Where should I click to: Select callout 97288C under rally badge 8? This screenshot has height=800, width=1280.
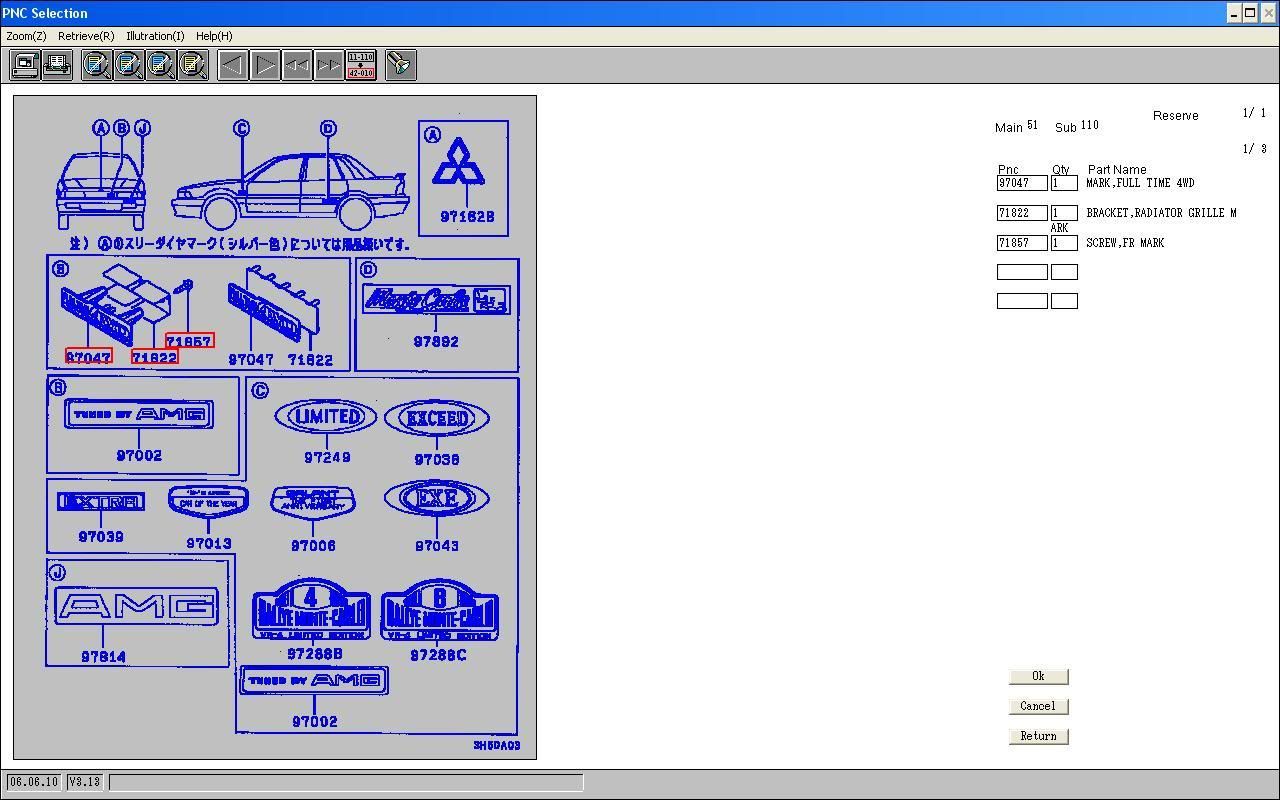[x=438, y=655]
